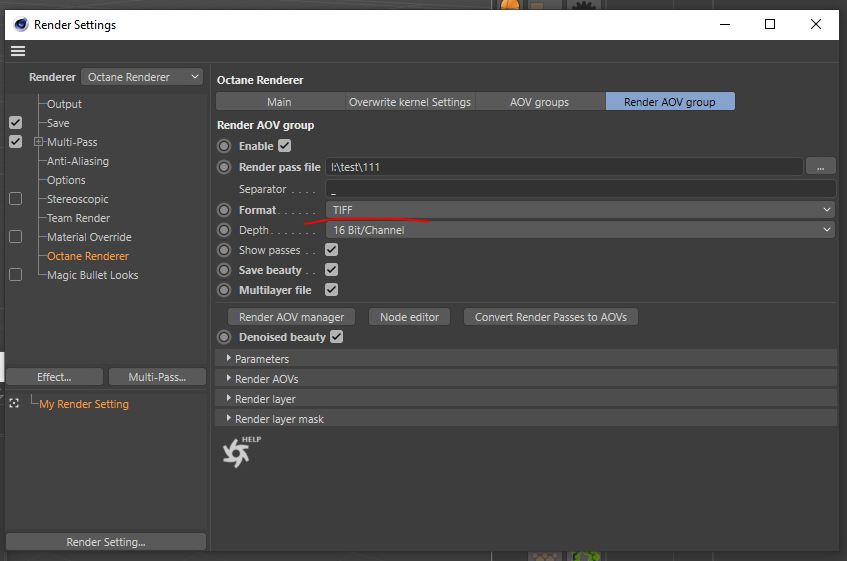
Task: Switch to the Main tab
Action: pos(280,102)
